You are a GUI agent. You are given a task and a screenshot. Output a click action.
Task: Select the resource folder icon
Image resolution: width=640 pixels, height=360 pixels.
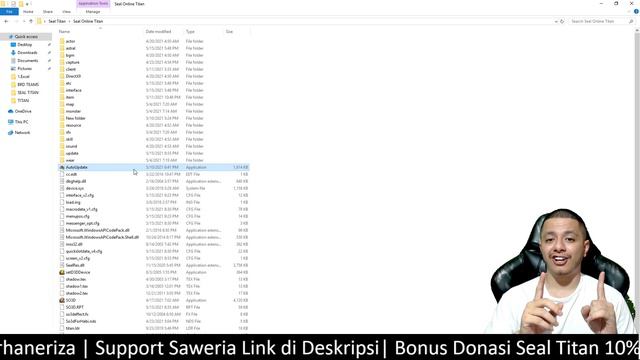pyautogui.click(x=62, y=125)
